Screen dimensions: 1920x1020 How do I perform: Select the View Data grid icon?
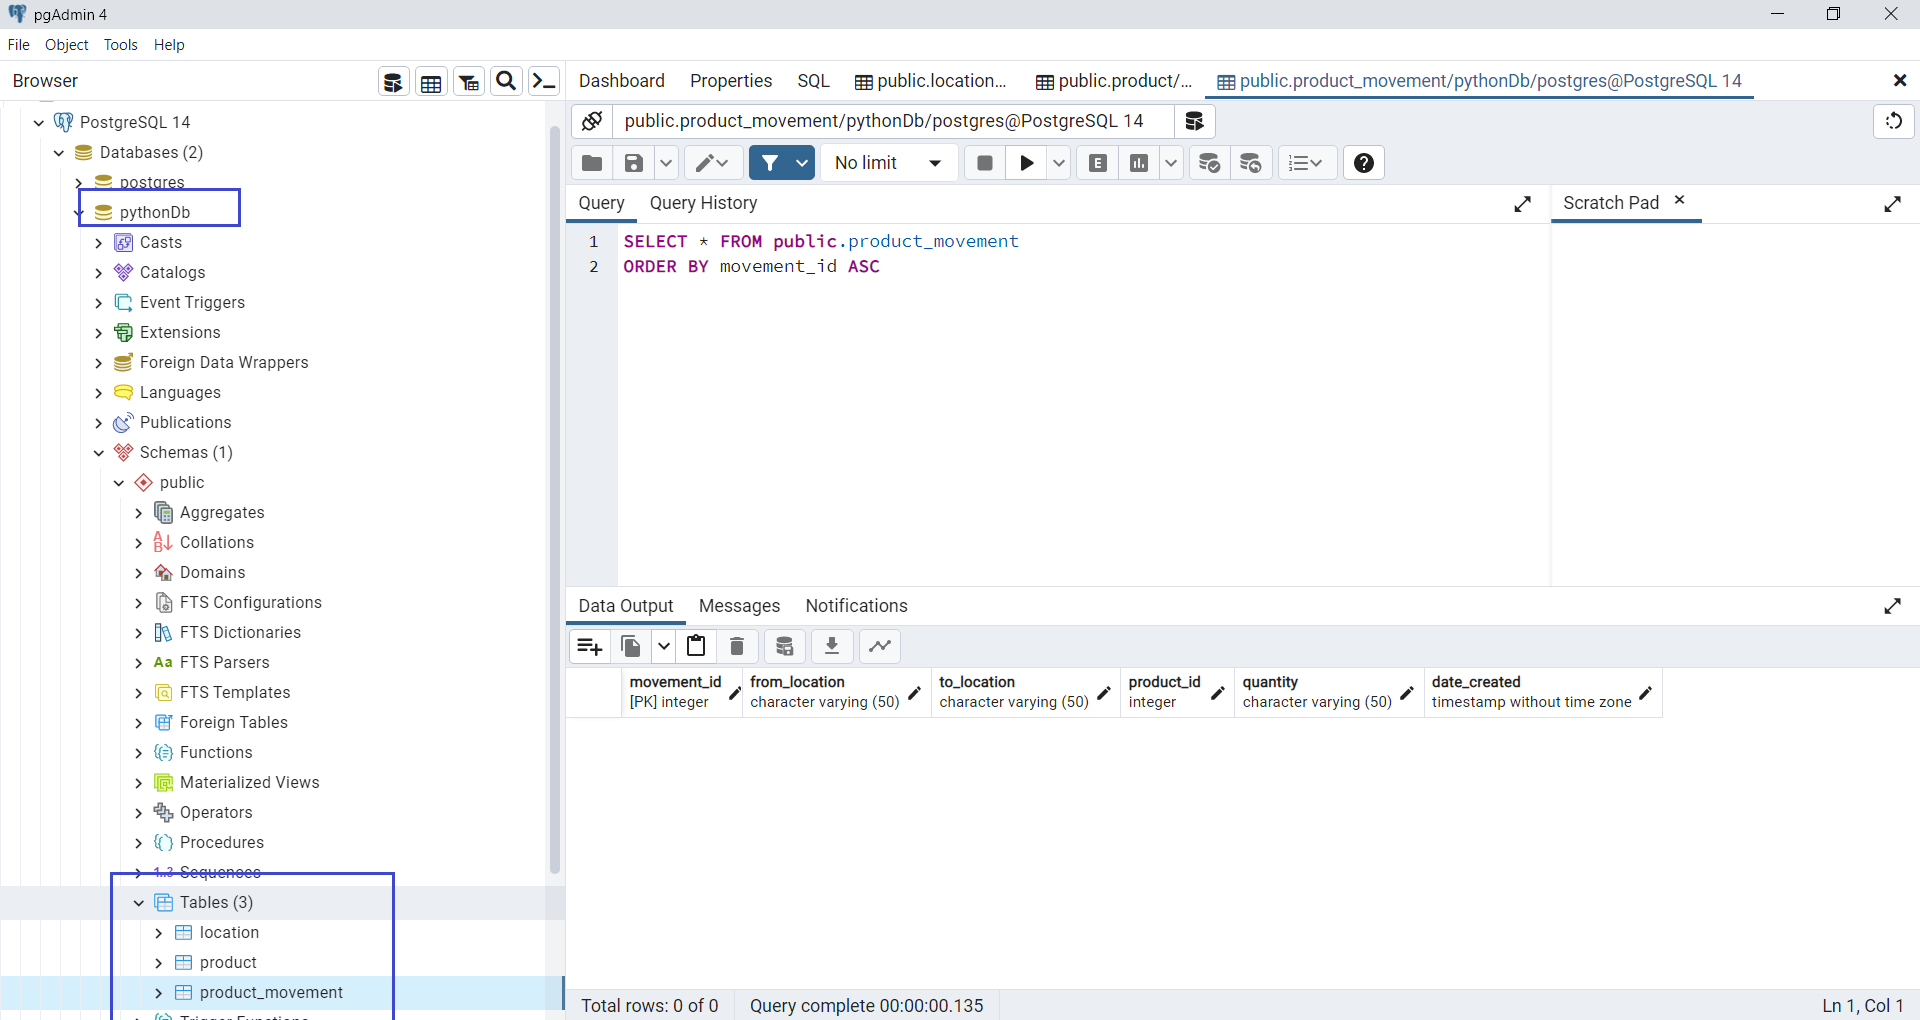click(430, 81)
